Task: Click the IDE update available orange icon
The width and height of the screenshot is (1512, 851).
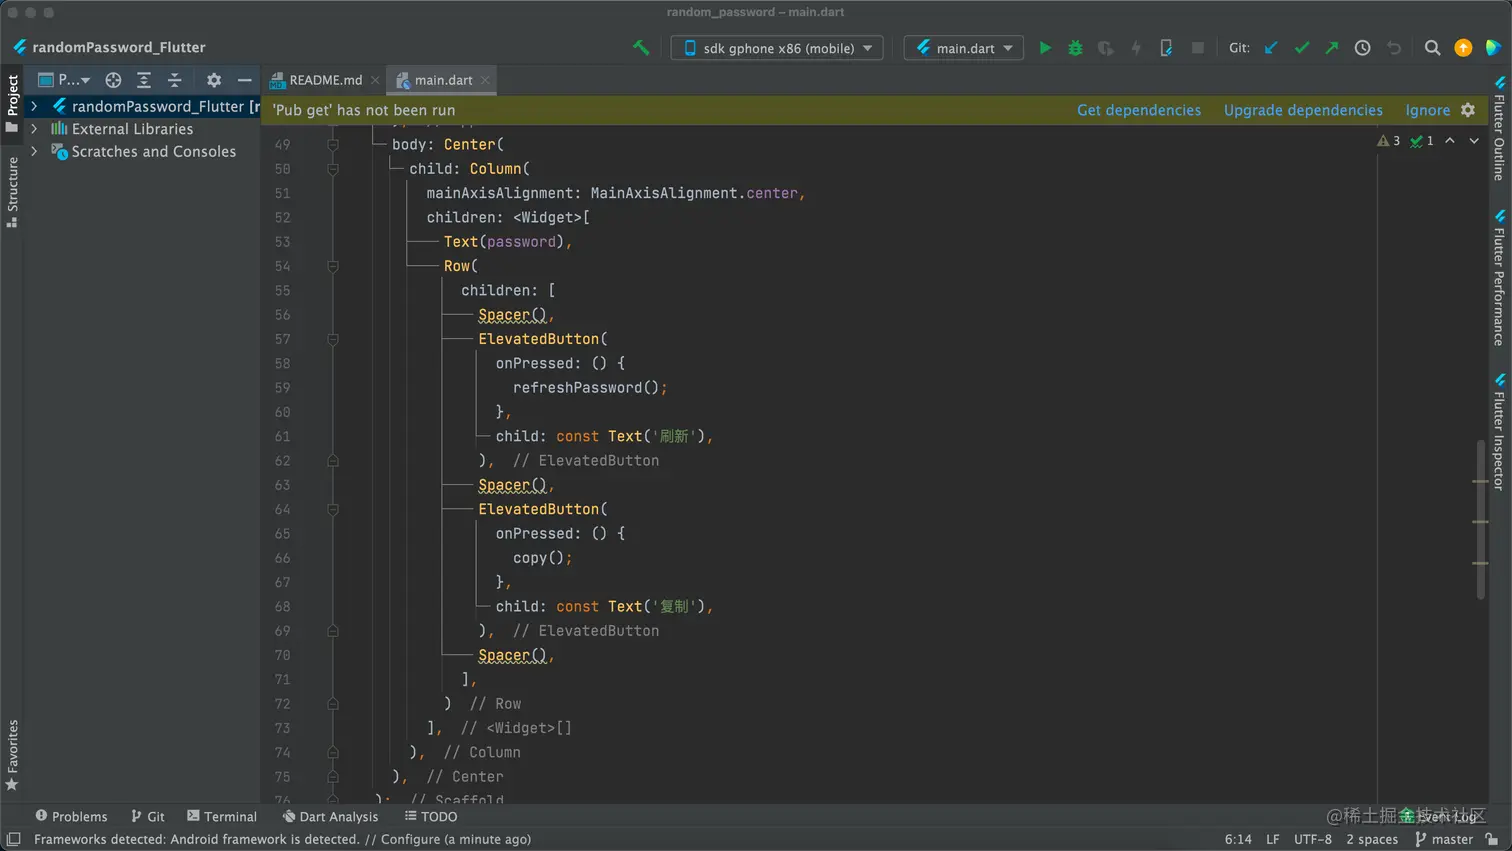Action: (1463, 48)
